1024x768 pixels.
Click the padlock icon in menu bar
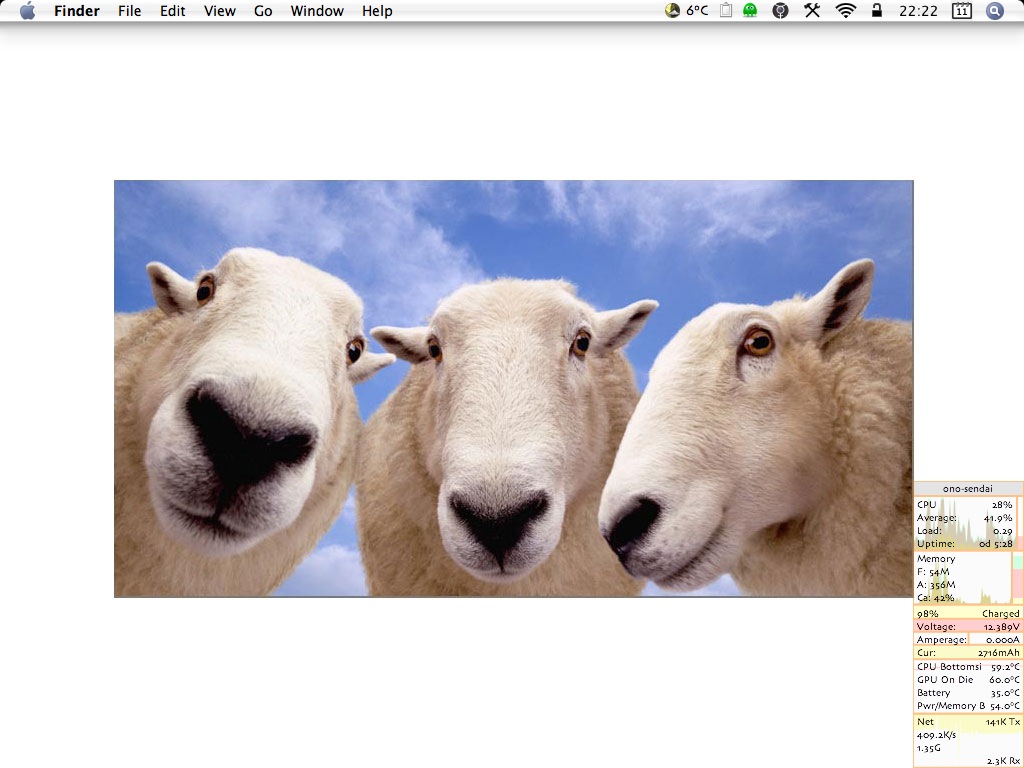877,10
